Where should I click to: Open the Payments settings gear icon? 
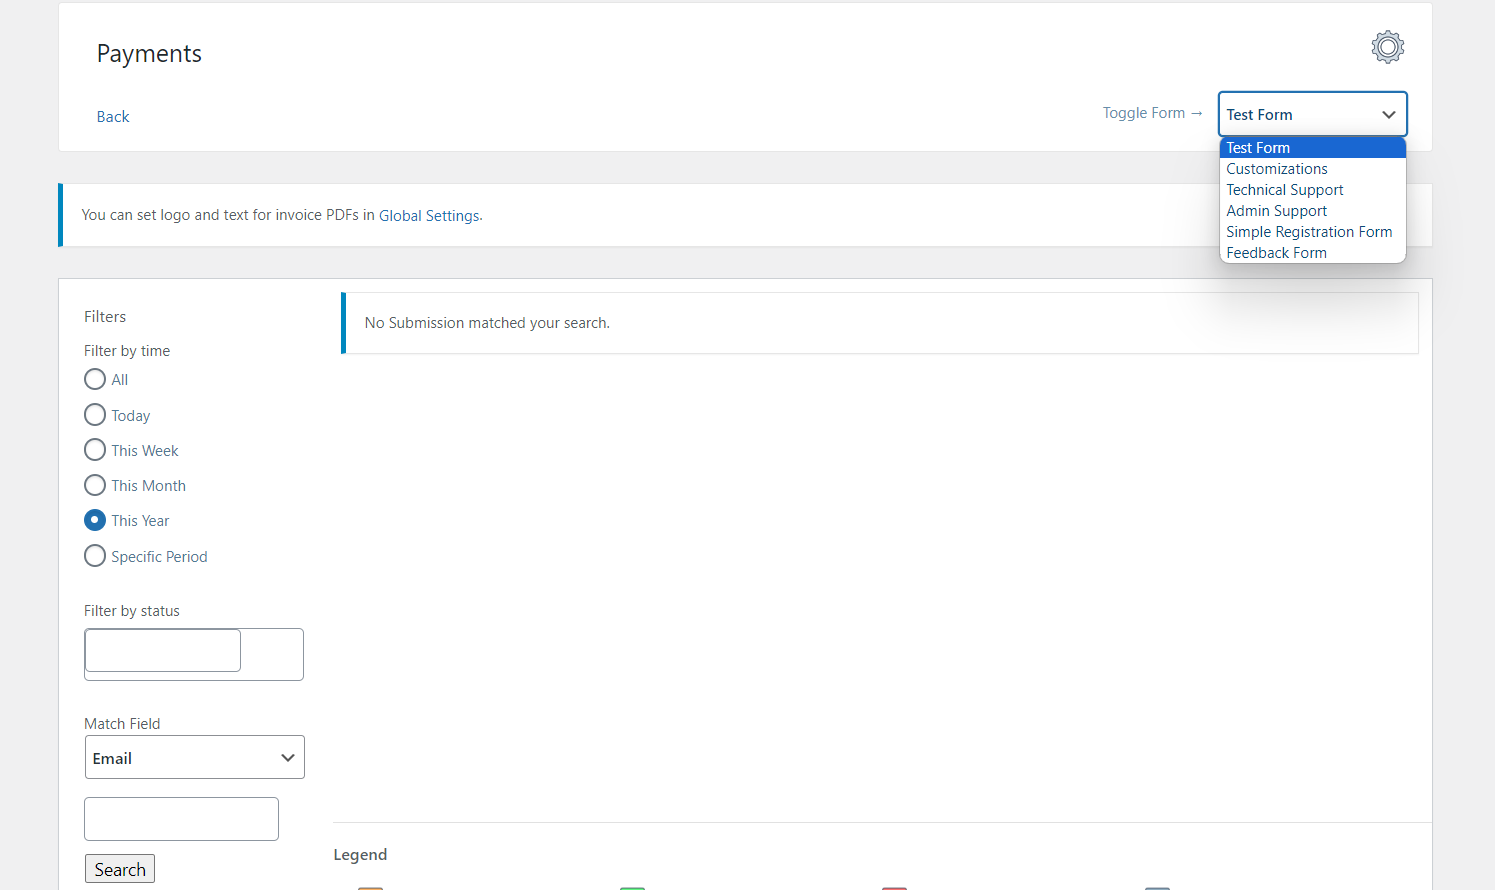tap(1387, 46)
